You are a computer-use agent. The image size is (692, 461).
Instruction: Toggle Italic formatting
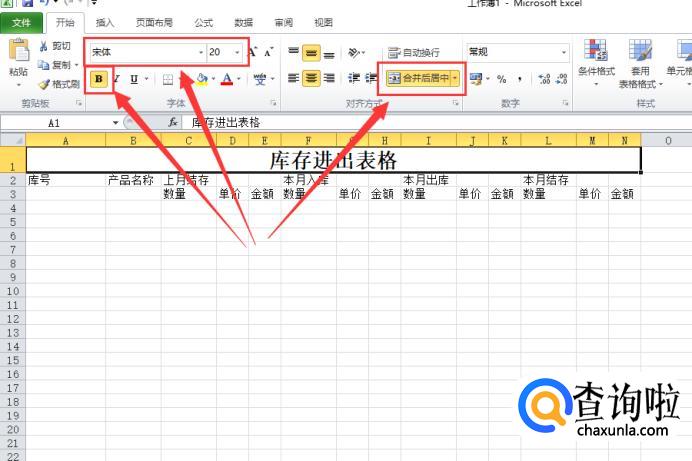pos(117,79)
